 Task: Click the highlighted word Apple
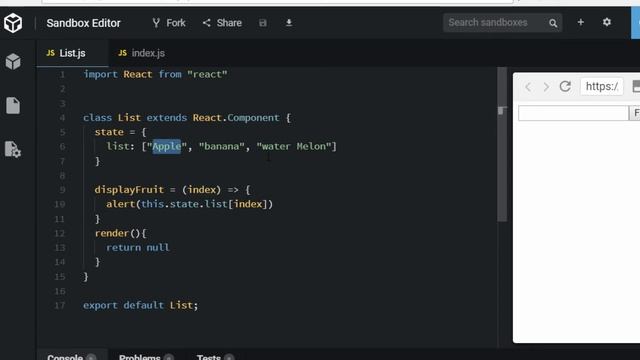click(167, 146)
